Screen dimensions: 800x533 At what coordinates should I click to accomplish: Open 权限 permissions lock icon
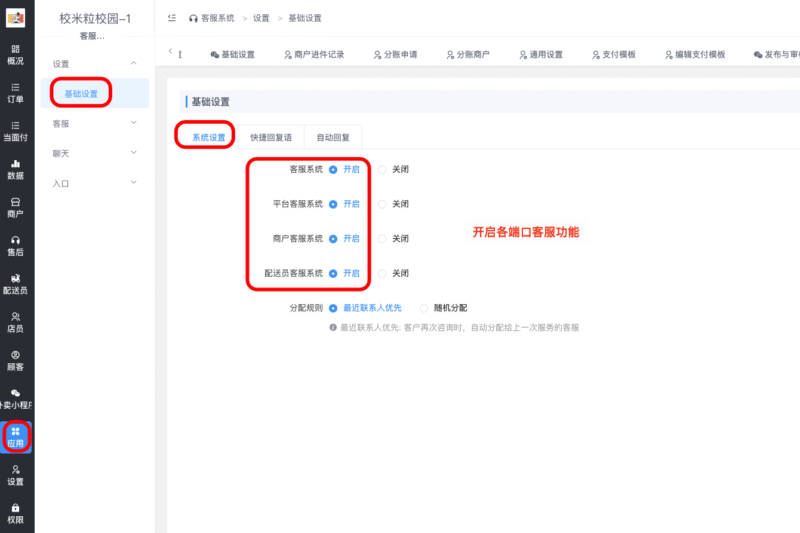(x=15, y=513)
